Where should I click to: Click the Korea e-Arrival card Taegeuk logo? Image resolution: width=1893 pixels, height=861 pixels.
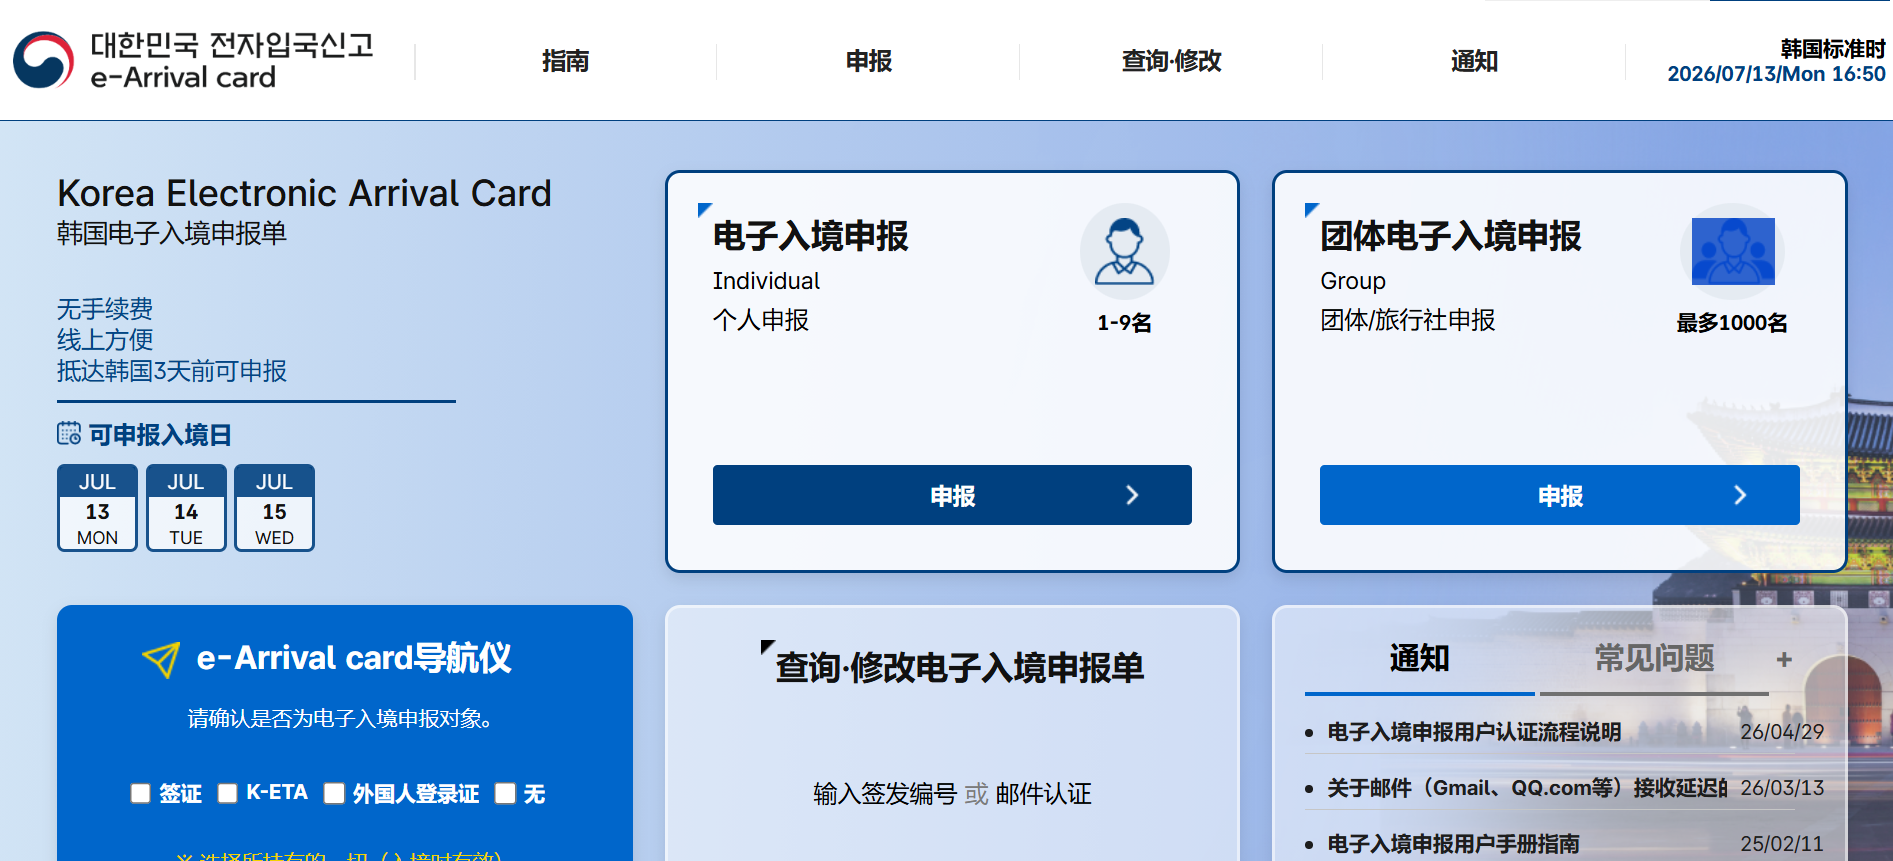[x=43, y=60]
